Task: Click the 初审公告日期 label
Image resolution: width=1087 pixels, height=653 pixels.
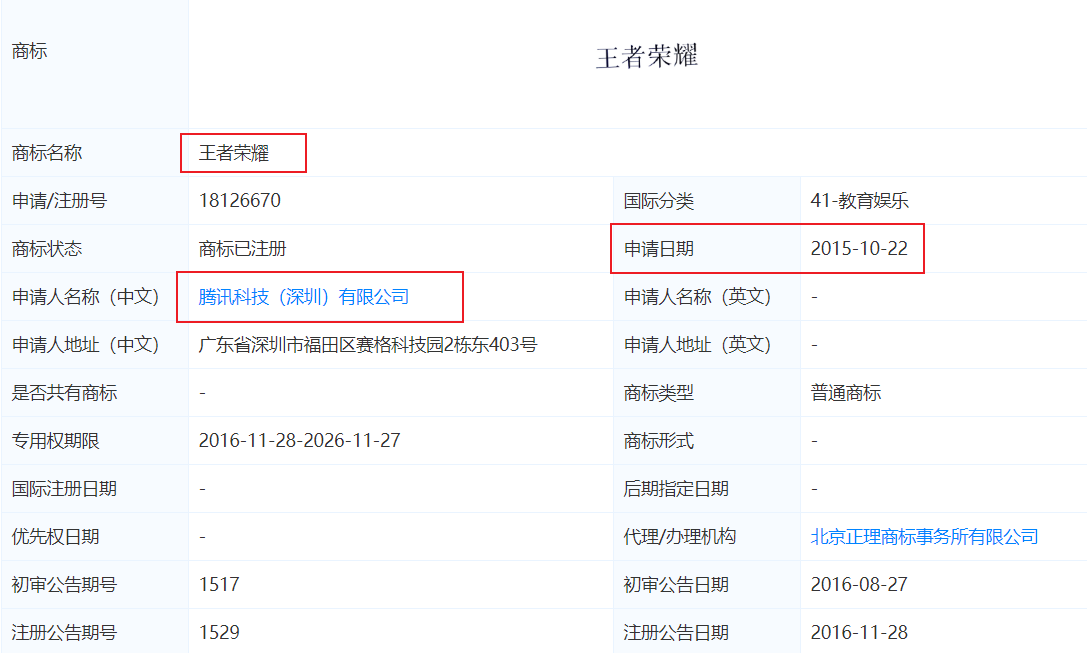Action: pyautogui.click(x=676, y=584)
